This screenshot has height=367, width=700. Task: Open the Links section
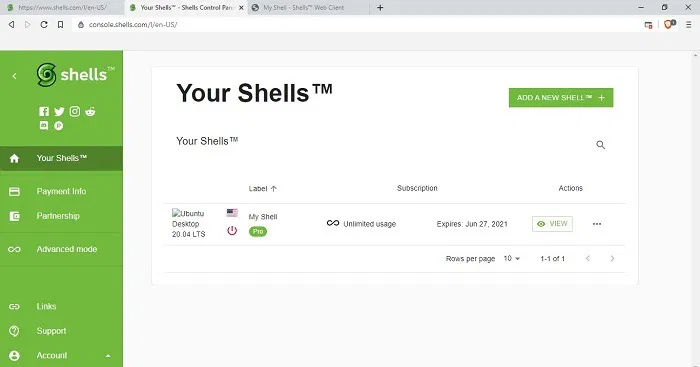61,306
